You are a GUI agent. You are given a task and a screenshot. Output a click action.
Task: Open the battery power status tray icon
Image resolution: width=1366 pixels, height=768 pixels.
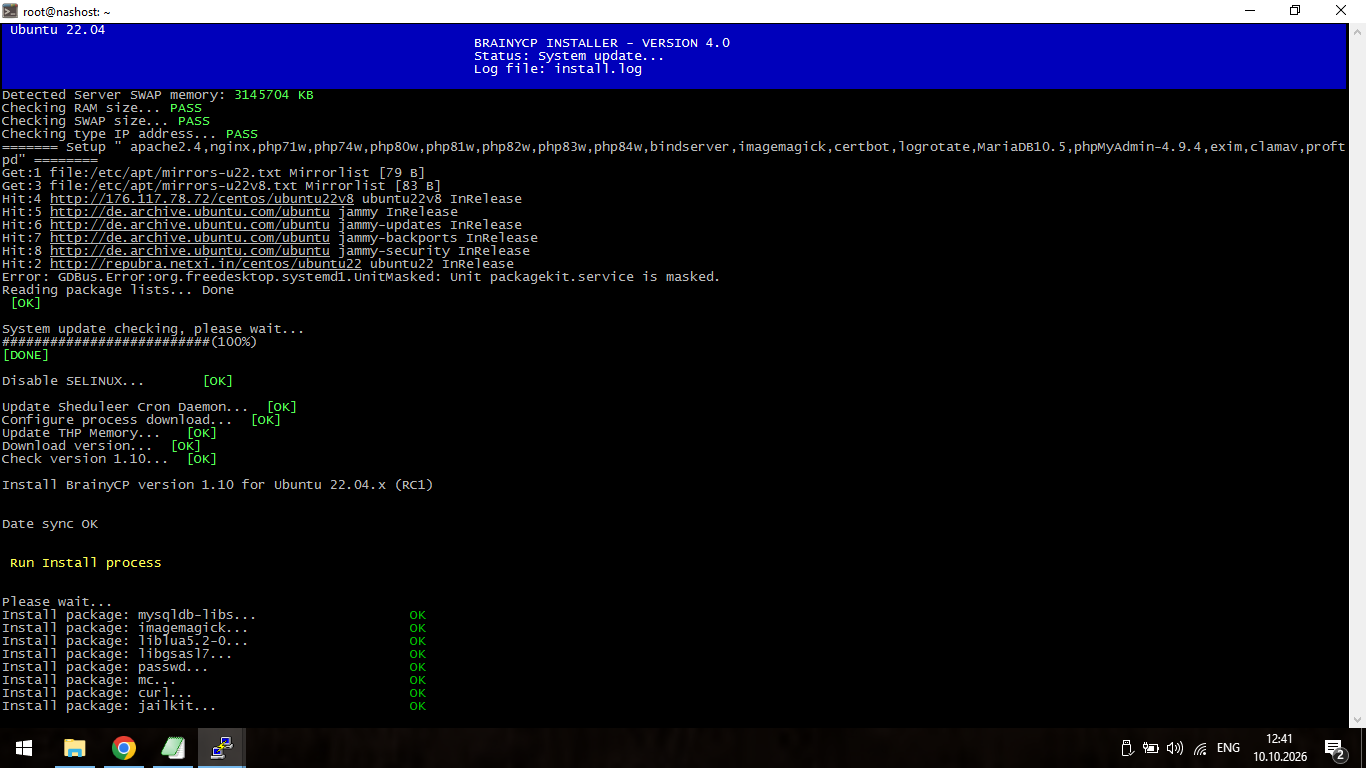click(x=1151, y=748)
